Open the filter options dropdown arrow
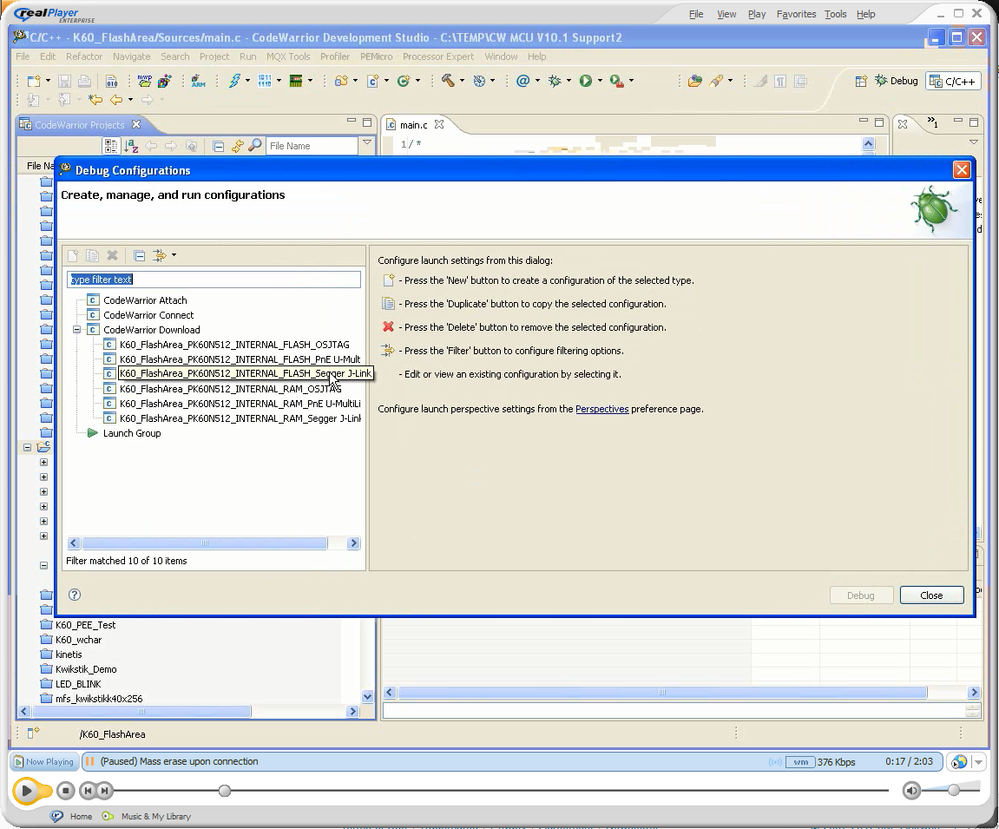The width and height of the screenshot is (999, 829). 174,256
